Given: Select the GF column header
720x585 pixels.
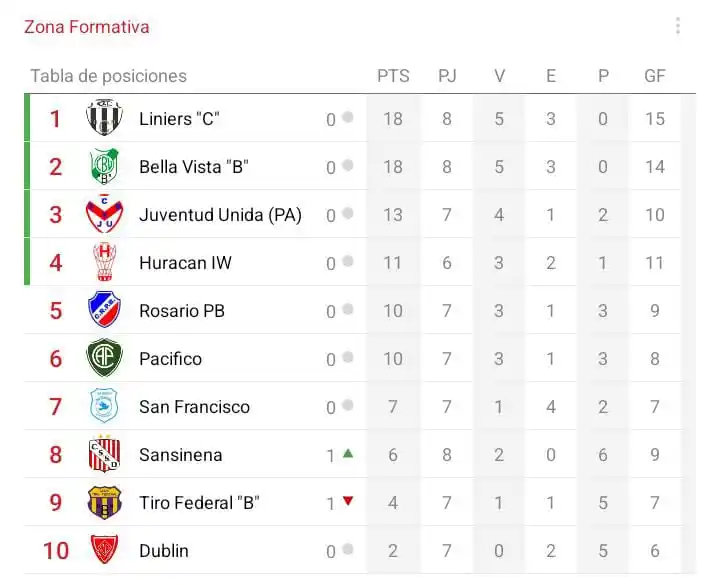Looking at the screenshot, I should coord(655,76).
